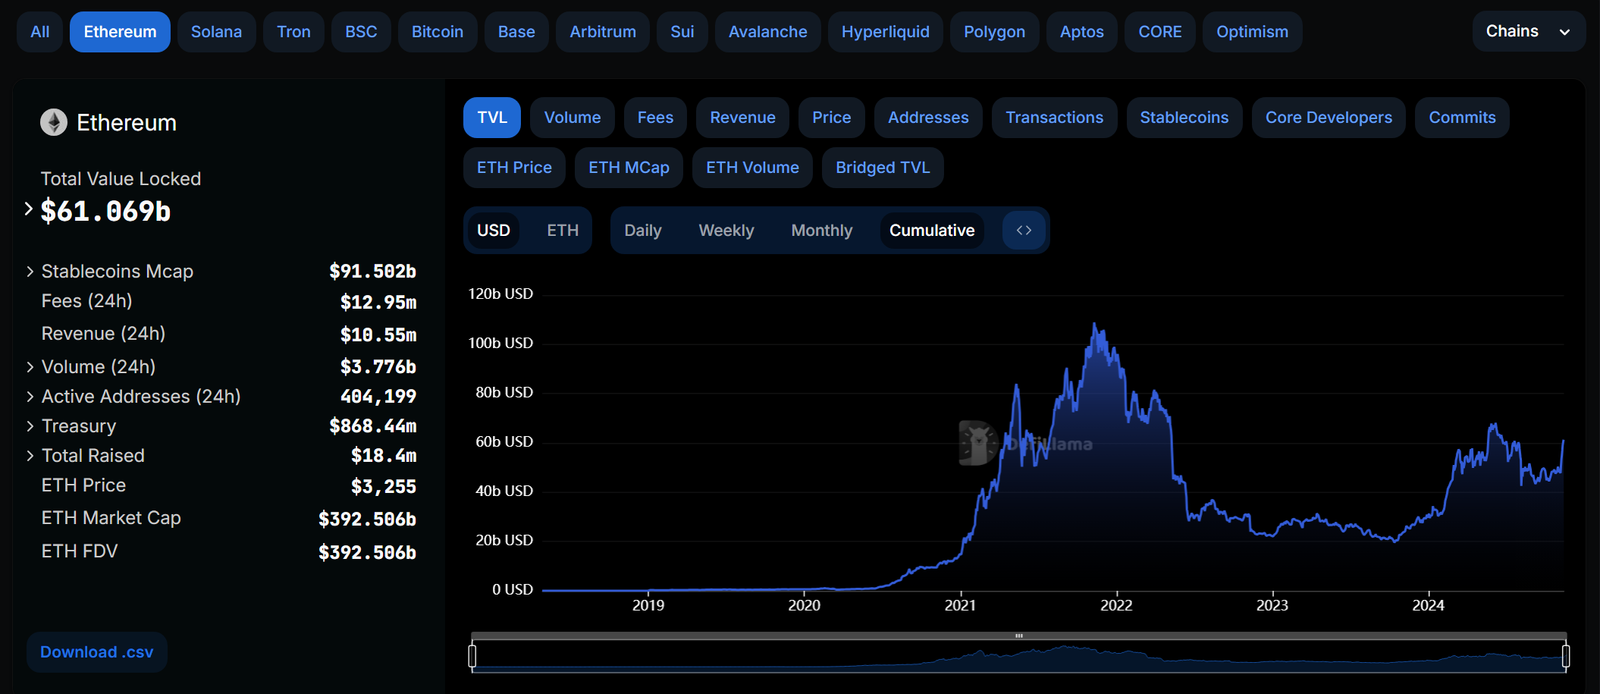Toggle the TVL chart metric
This screenshot has width=1600, height=694.
tap(492, 117)
